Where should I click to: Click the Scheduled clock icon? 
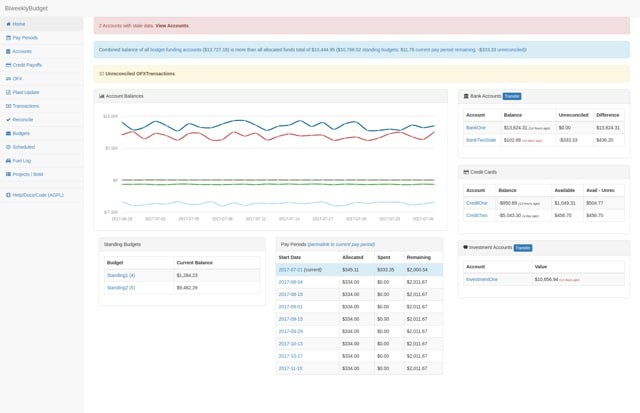point(8,147)
